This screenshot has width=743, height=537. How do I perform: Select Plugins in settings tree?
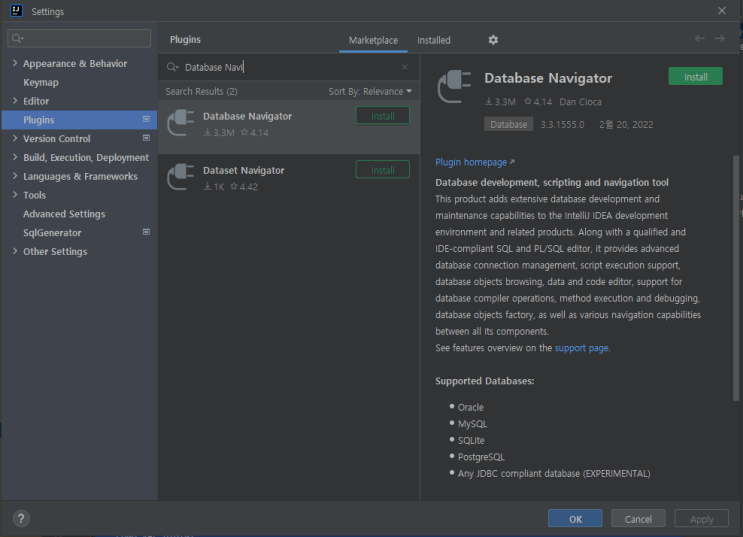pyautogui.click(x=79, y=120)
